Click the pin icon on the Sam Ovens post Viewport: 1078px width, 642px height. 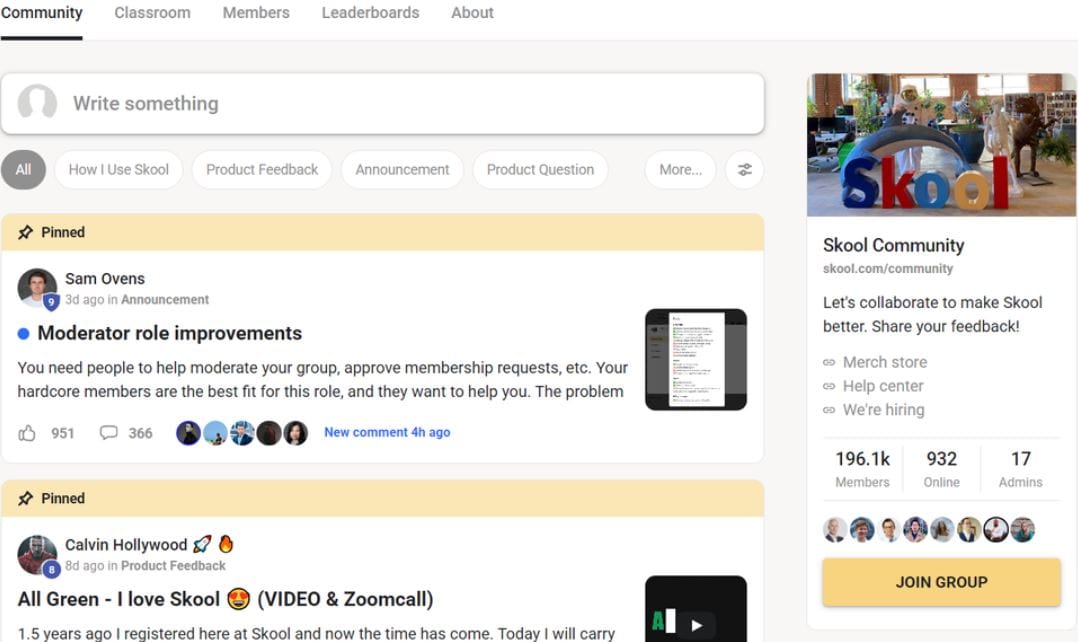click(25, 232)
